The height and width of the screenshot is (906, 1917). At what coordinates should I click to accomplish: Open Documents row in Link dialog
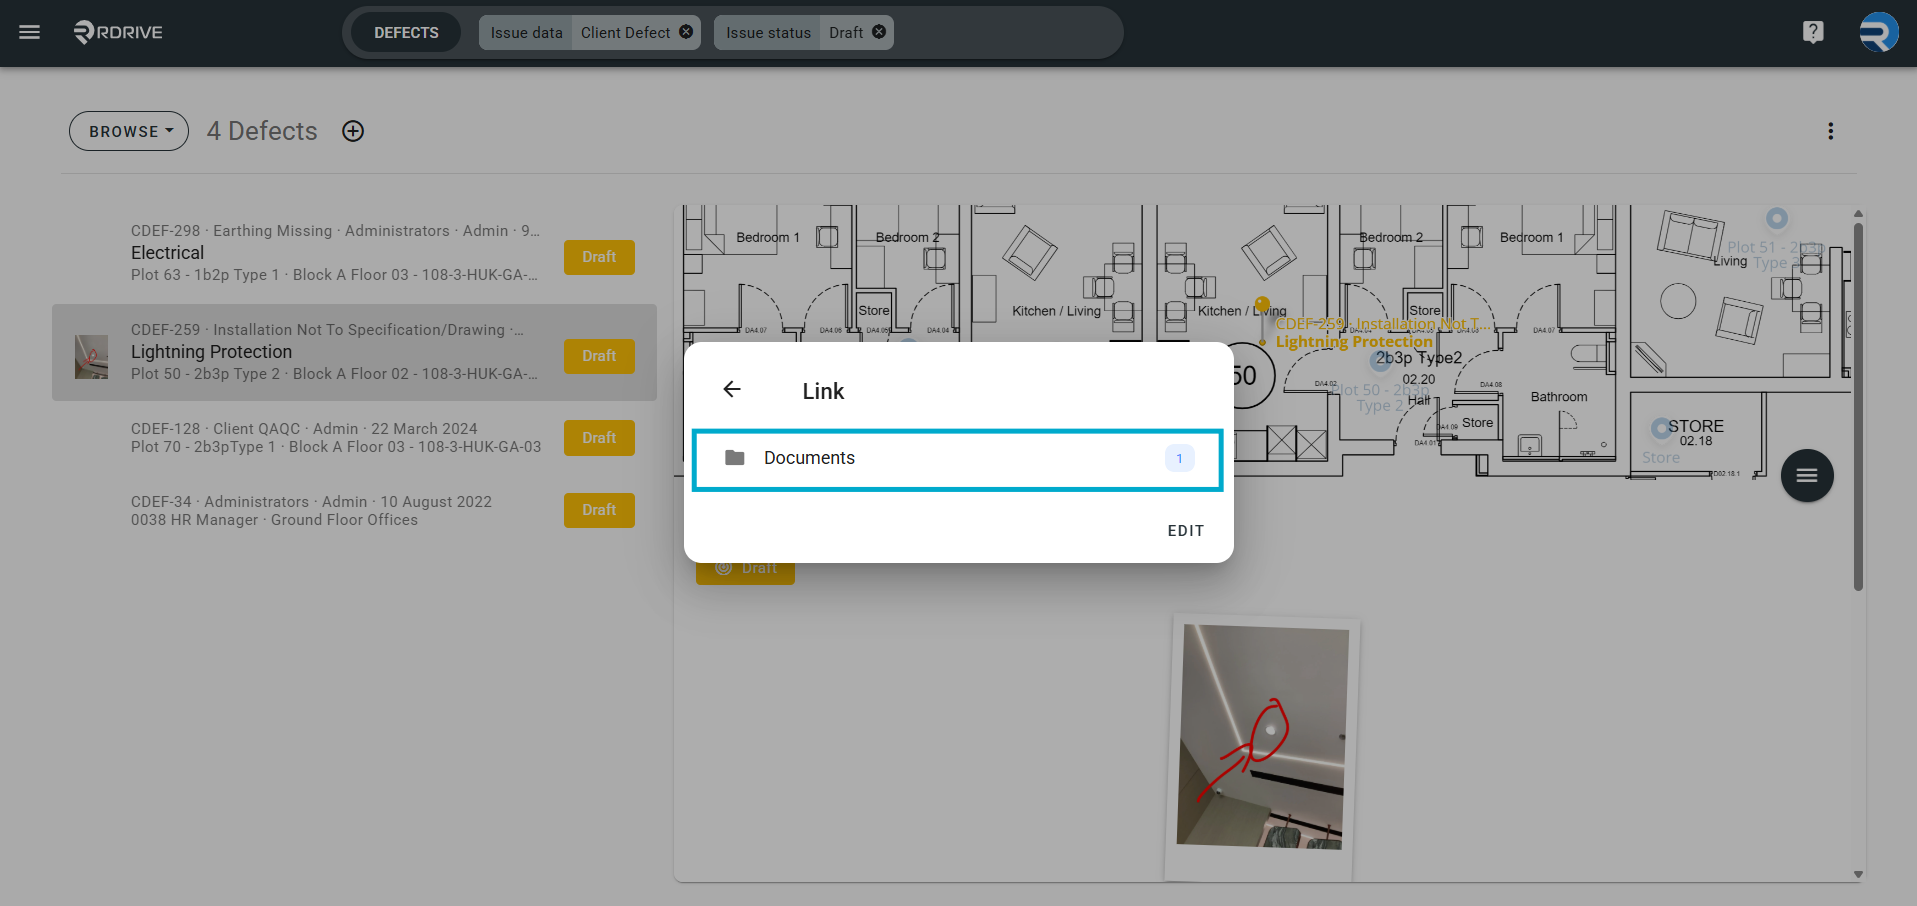click(957, 460)
